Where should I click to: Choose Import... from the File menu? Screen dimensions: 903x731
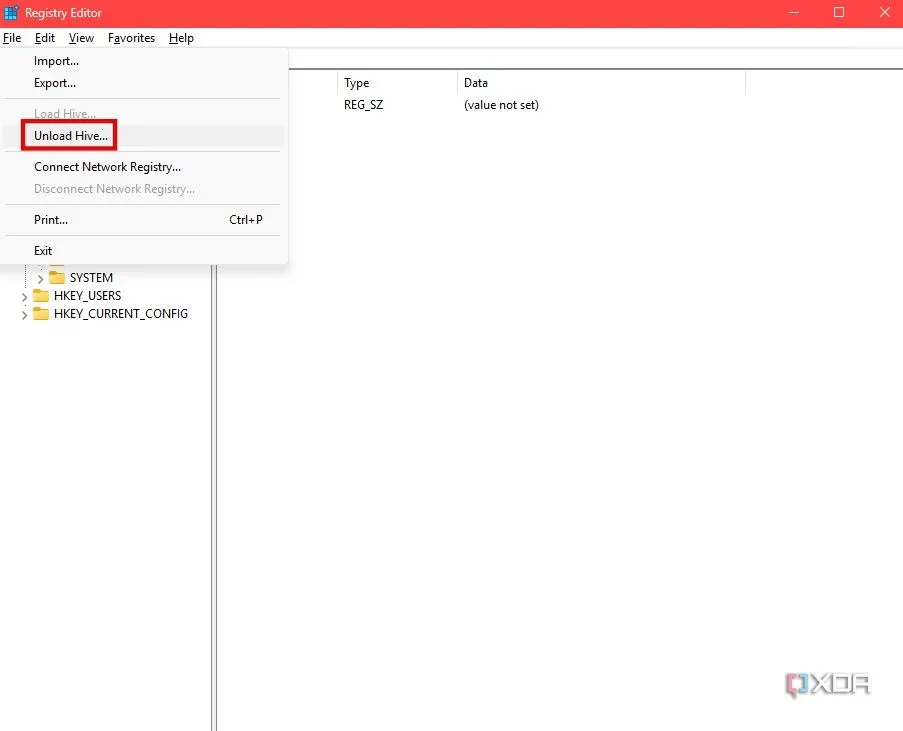[143, 61]
